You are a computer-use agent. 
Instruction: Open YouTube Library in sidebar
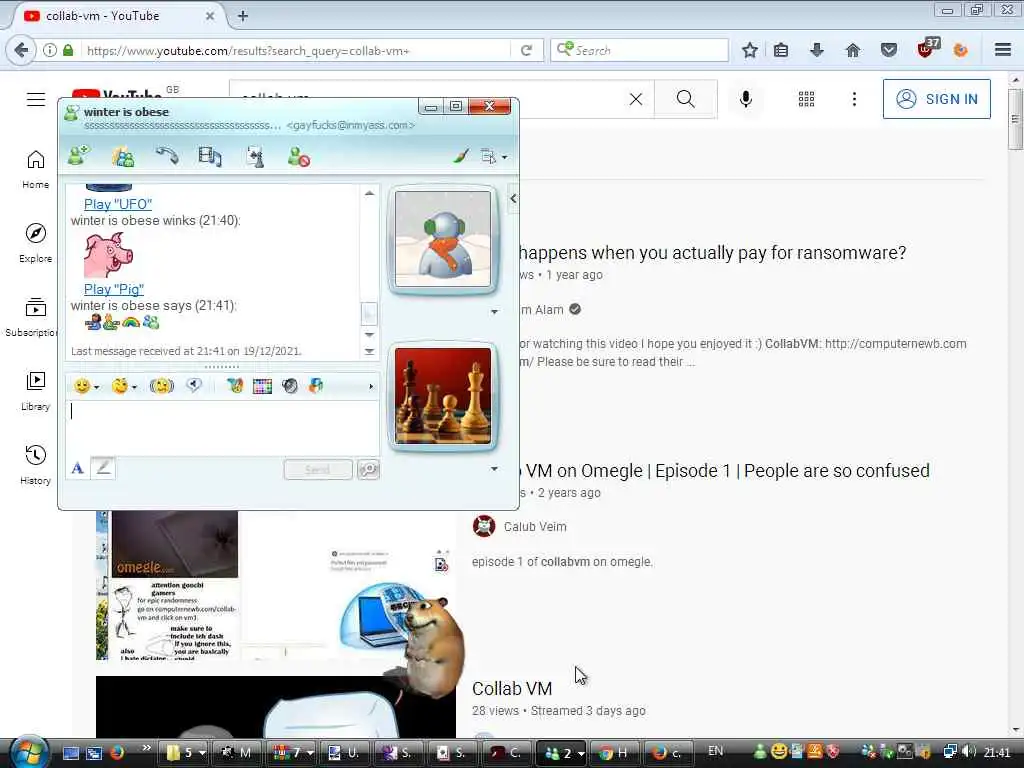(36, 391)
